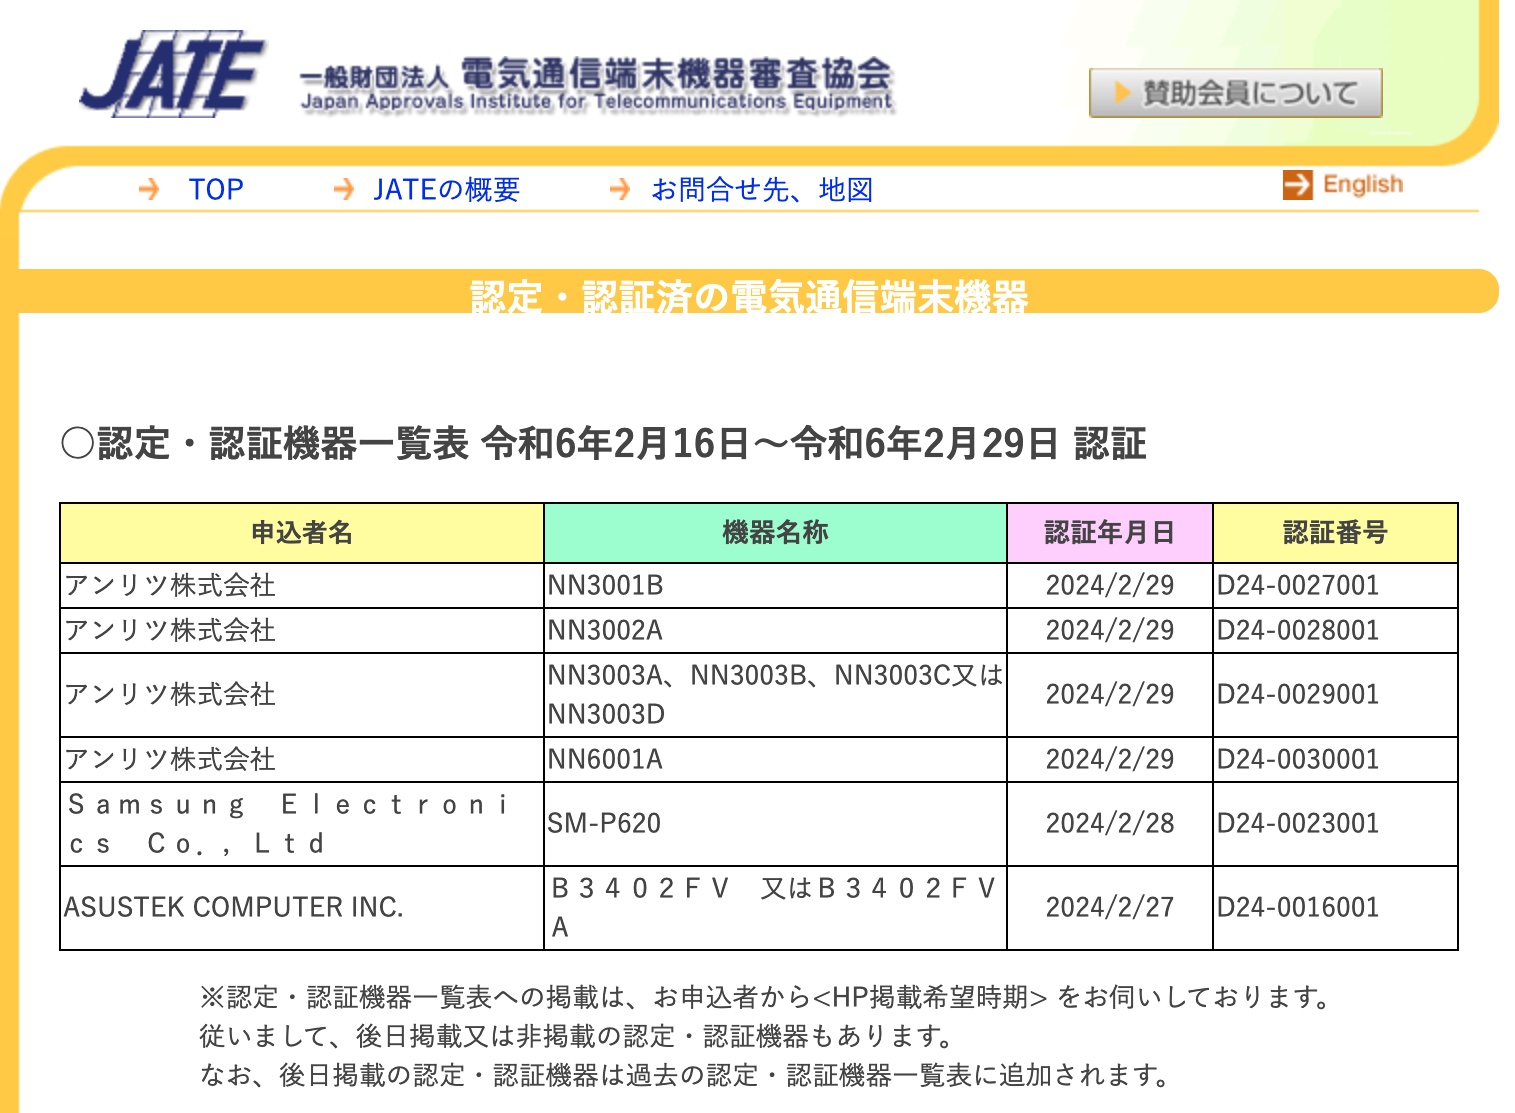Image resolution: width=1515 pixels, height=1113 pixels.
Task: Click the 認証年月日 column header
Action: tap(1110, 533)
